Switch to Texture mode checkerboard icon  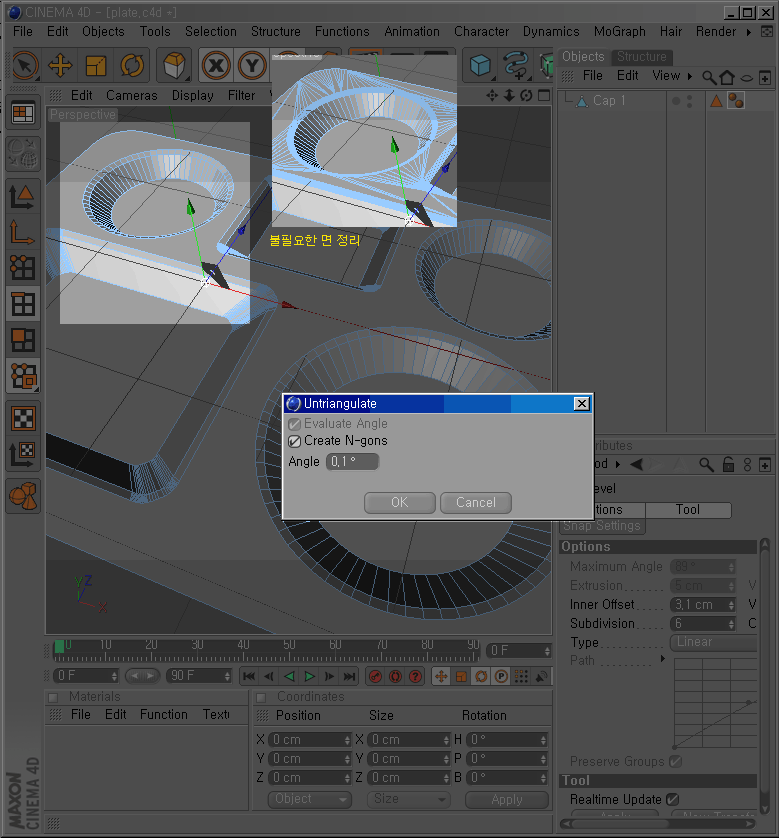click(x=23, y=418)
